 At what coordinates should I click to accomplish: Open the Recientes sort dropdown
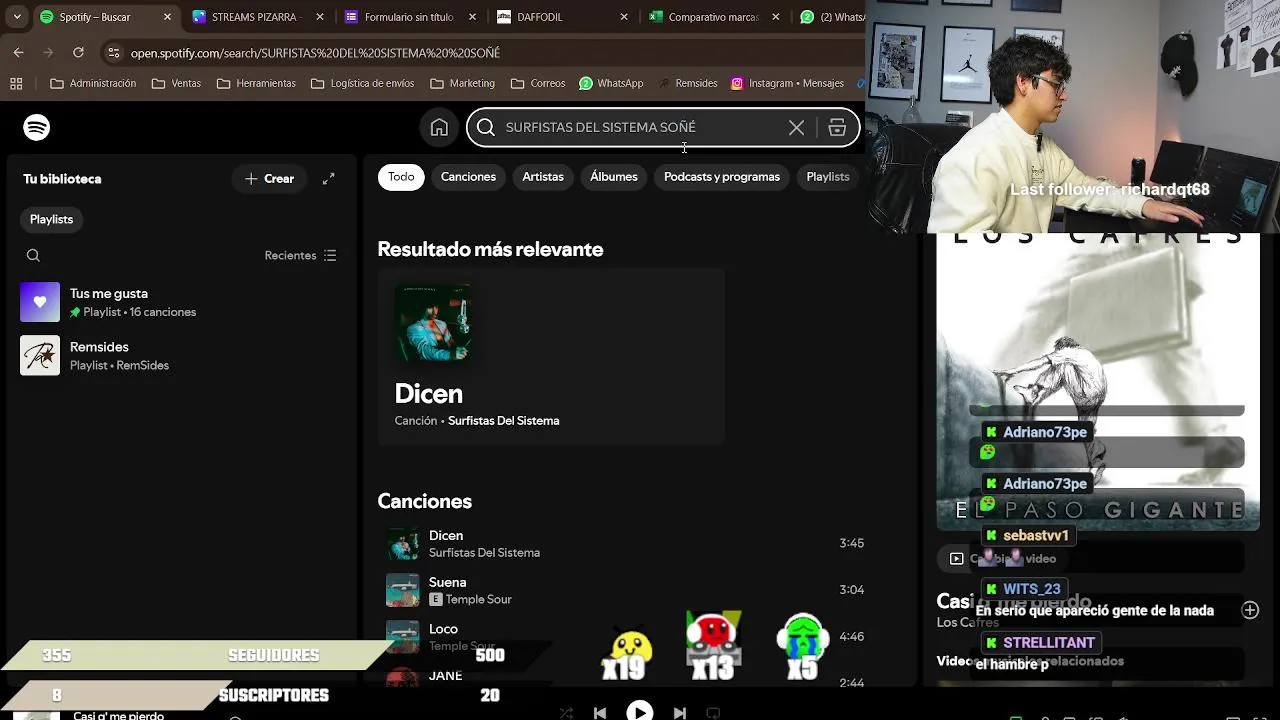click(300, 255)
